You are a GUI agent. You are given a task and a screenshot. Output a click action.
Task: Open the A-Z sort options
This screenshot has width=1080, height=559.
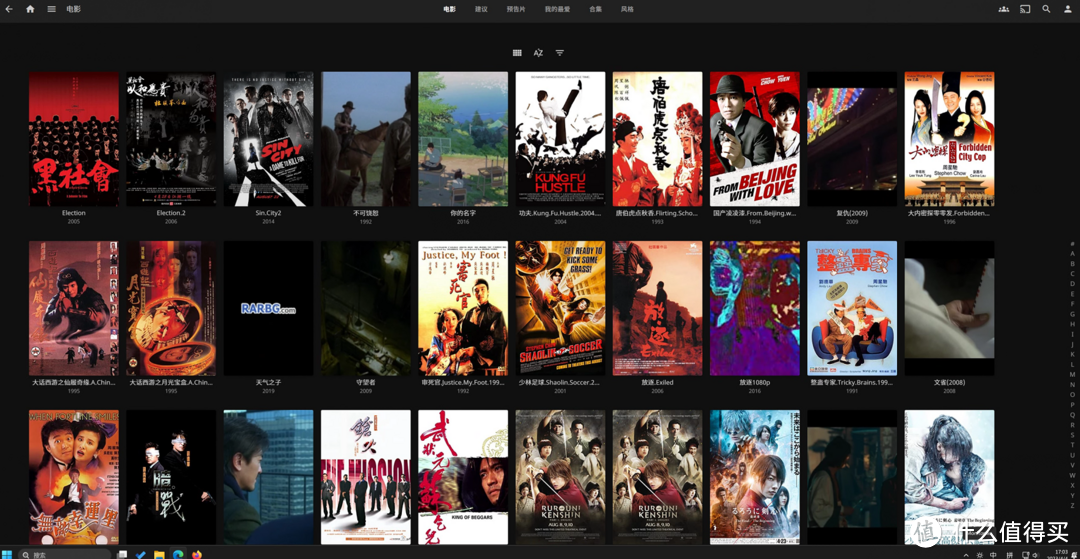point(539,53)
